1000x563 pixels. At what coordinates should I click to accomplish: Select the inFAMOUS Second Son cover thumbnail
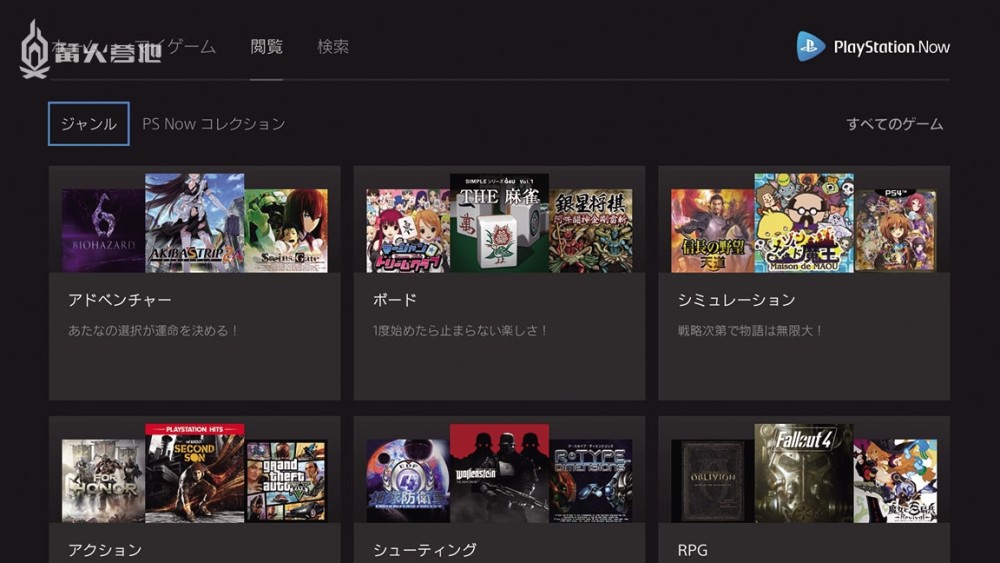pyautogui.click(x=195, y=473)
